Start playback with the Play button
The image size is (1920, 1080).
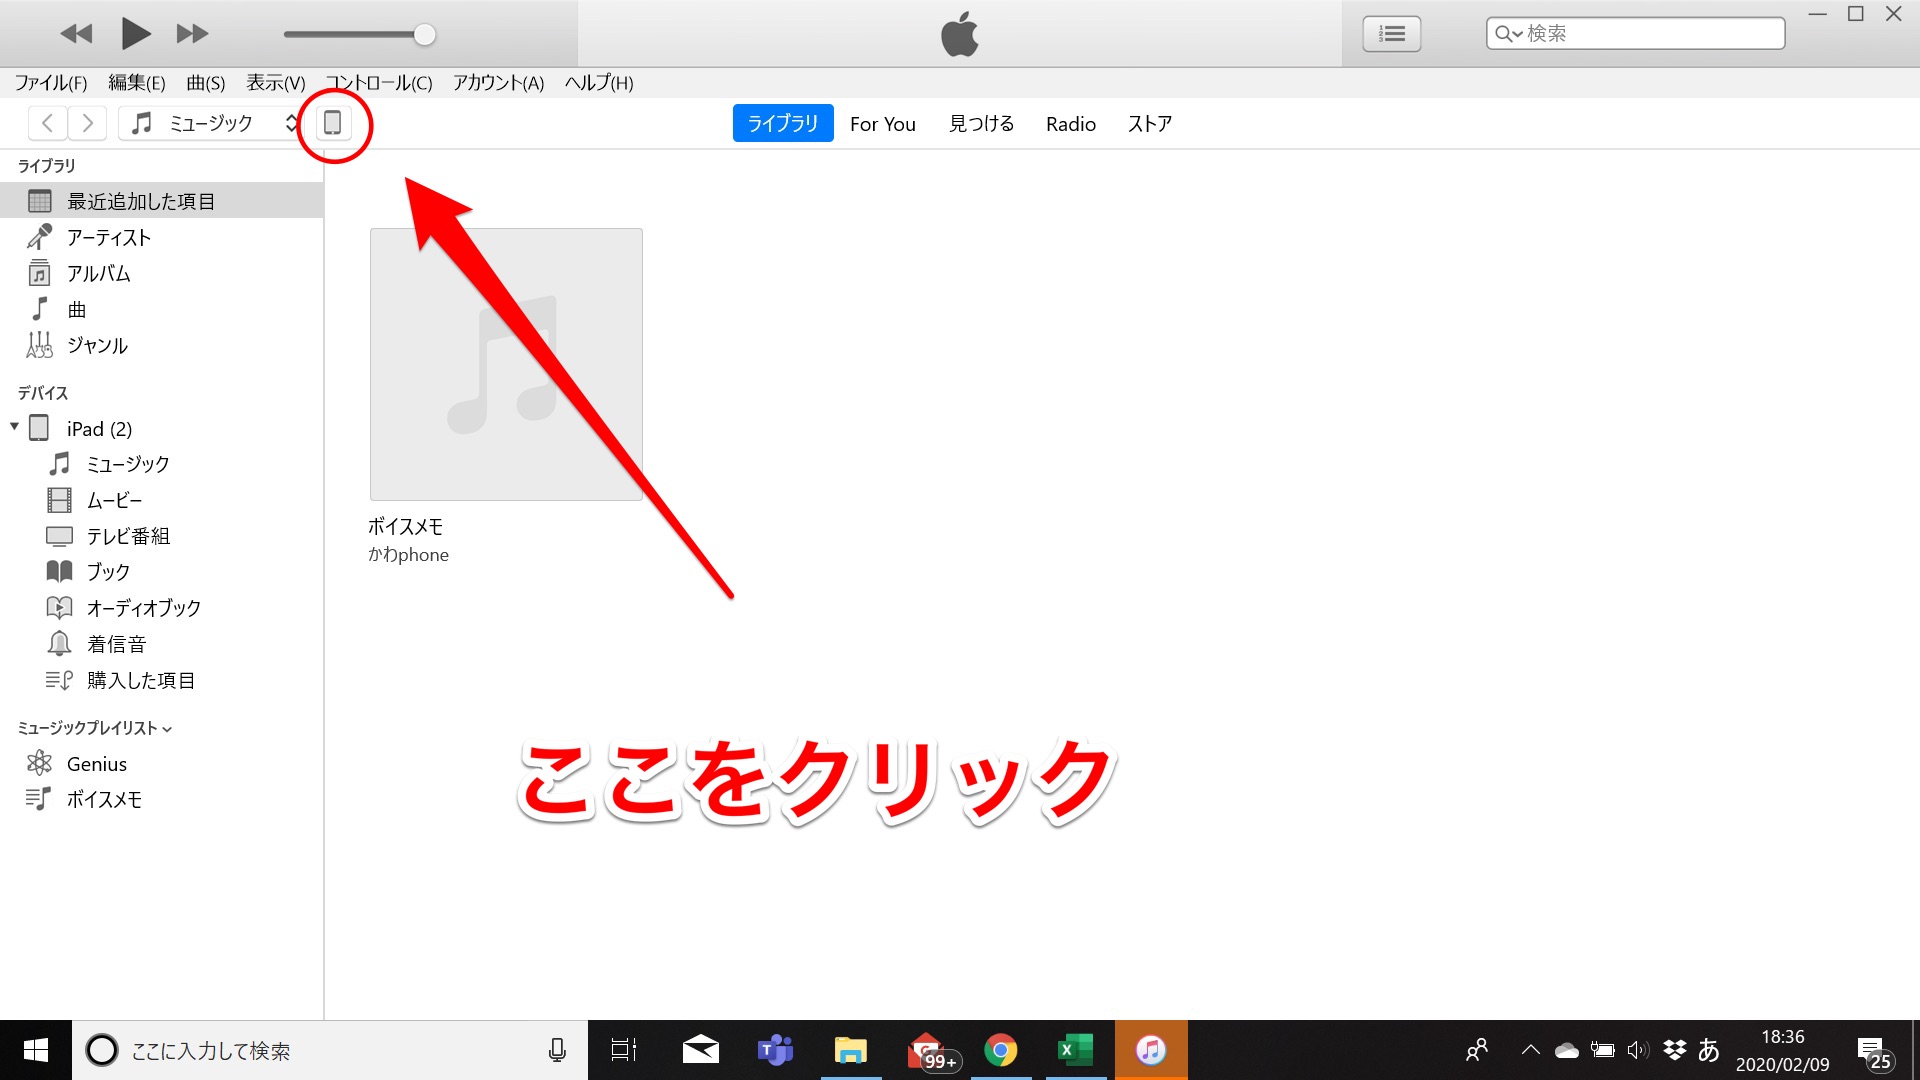[135, 34]
